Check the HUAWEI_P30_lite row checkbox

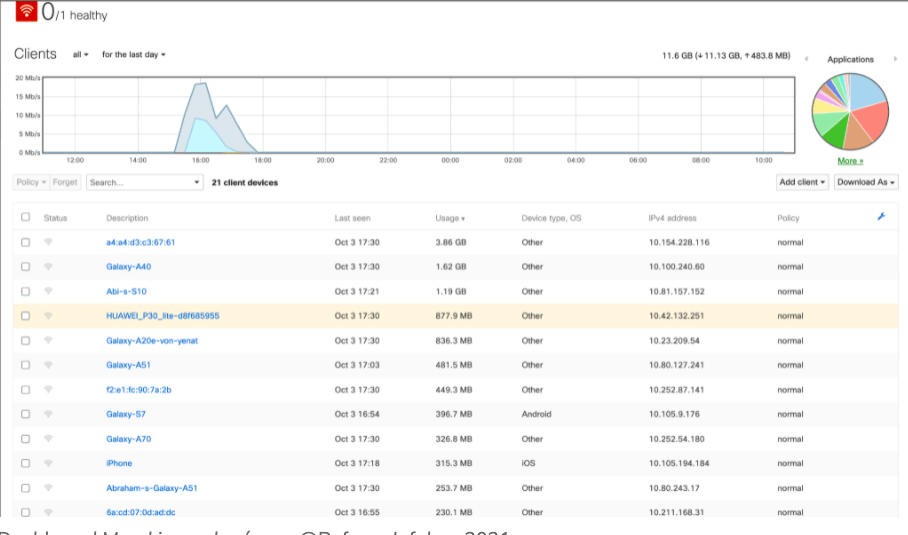click(x=25, y=316)
